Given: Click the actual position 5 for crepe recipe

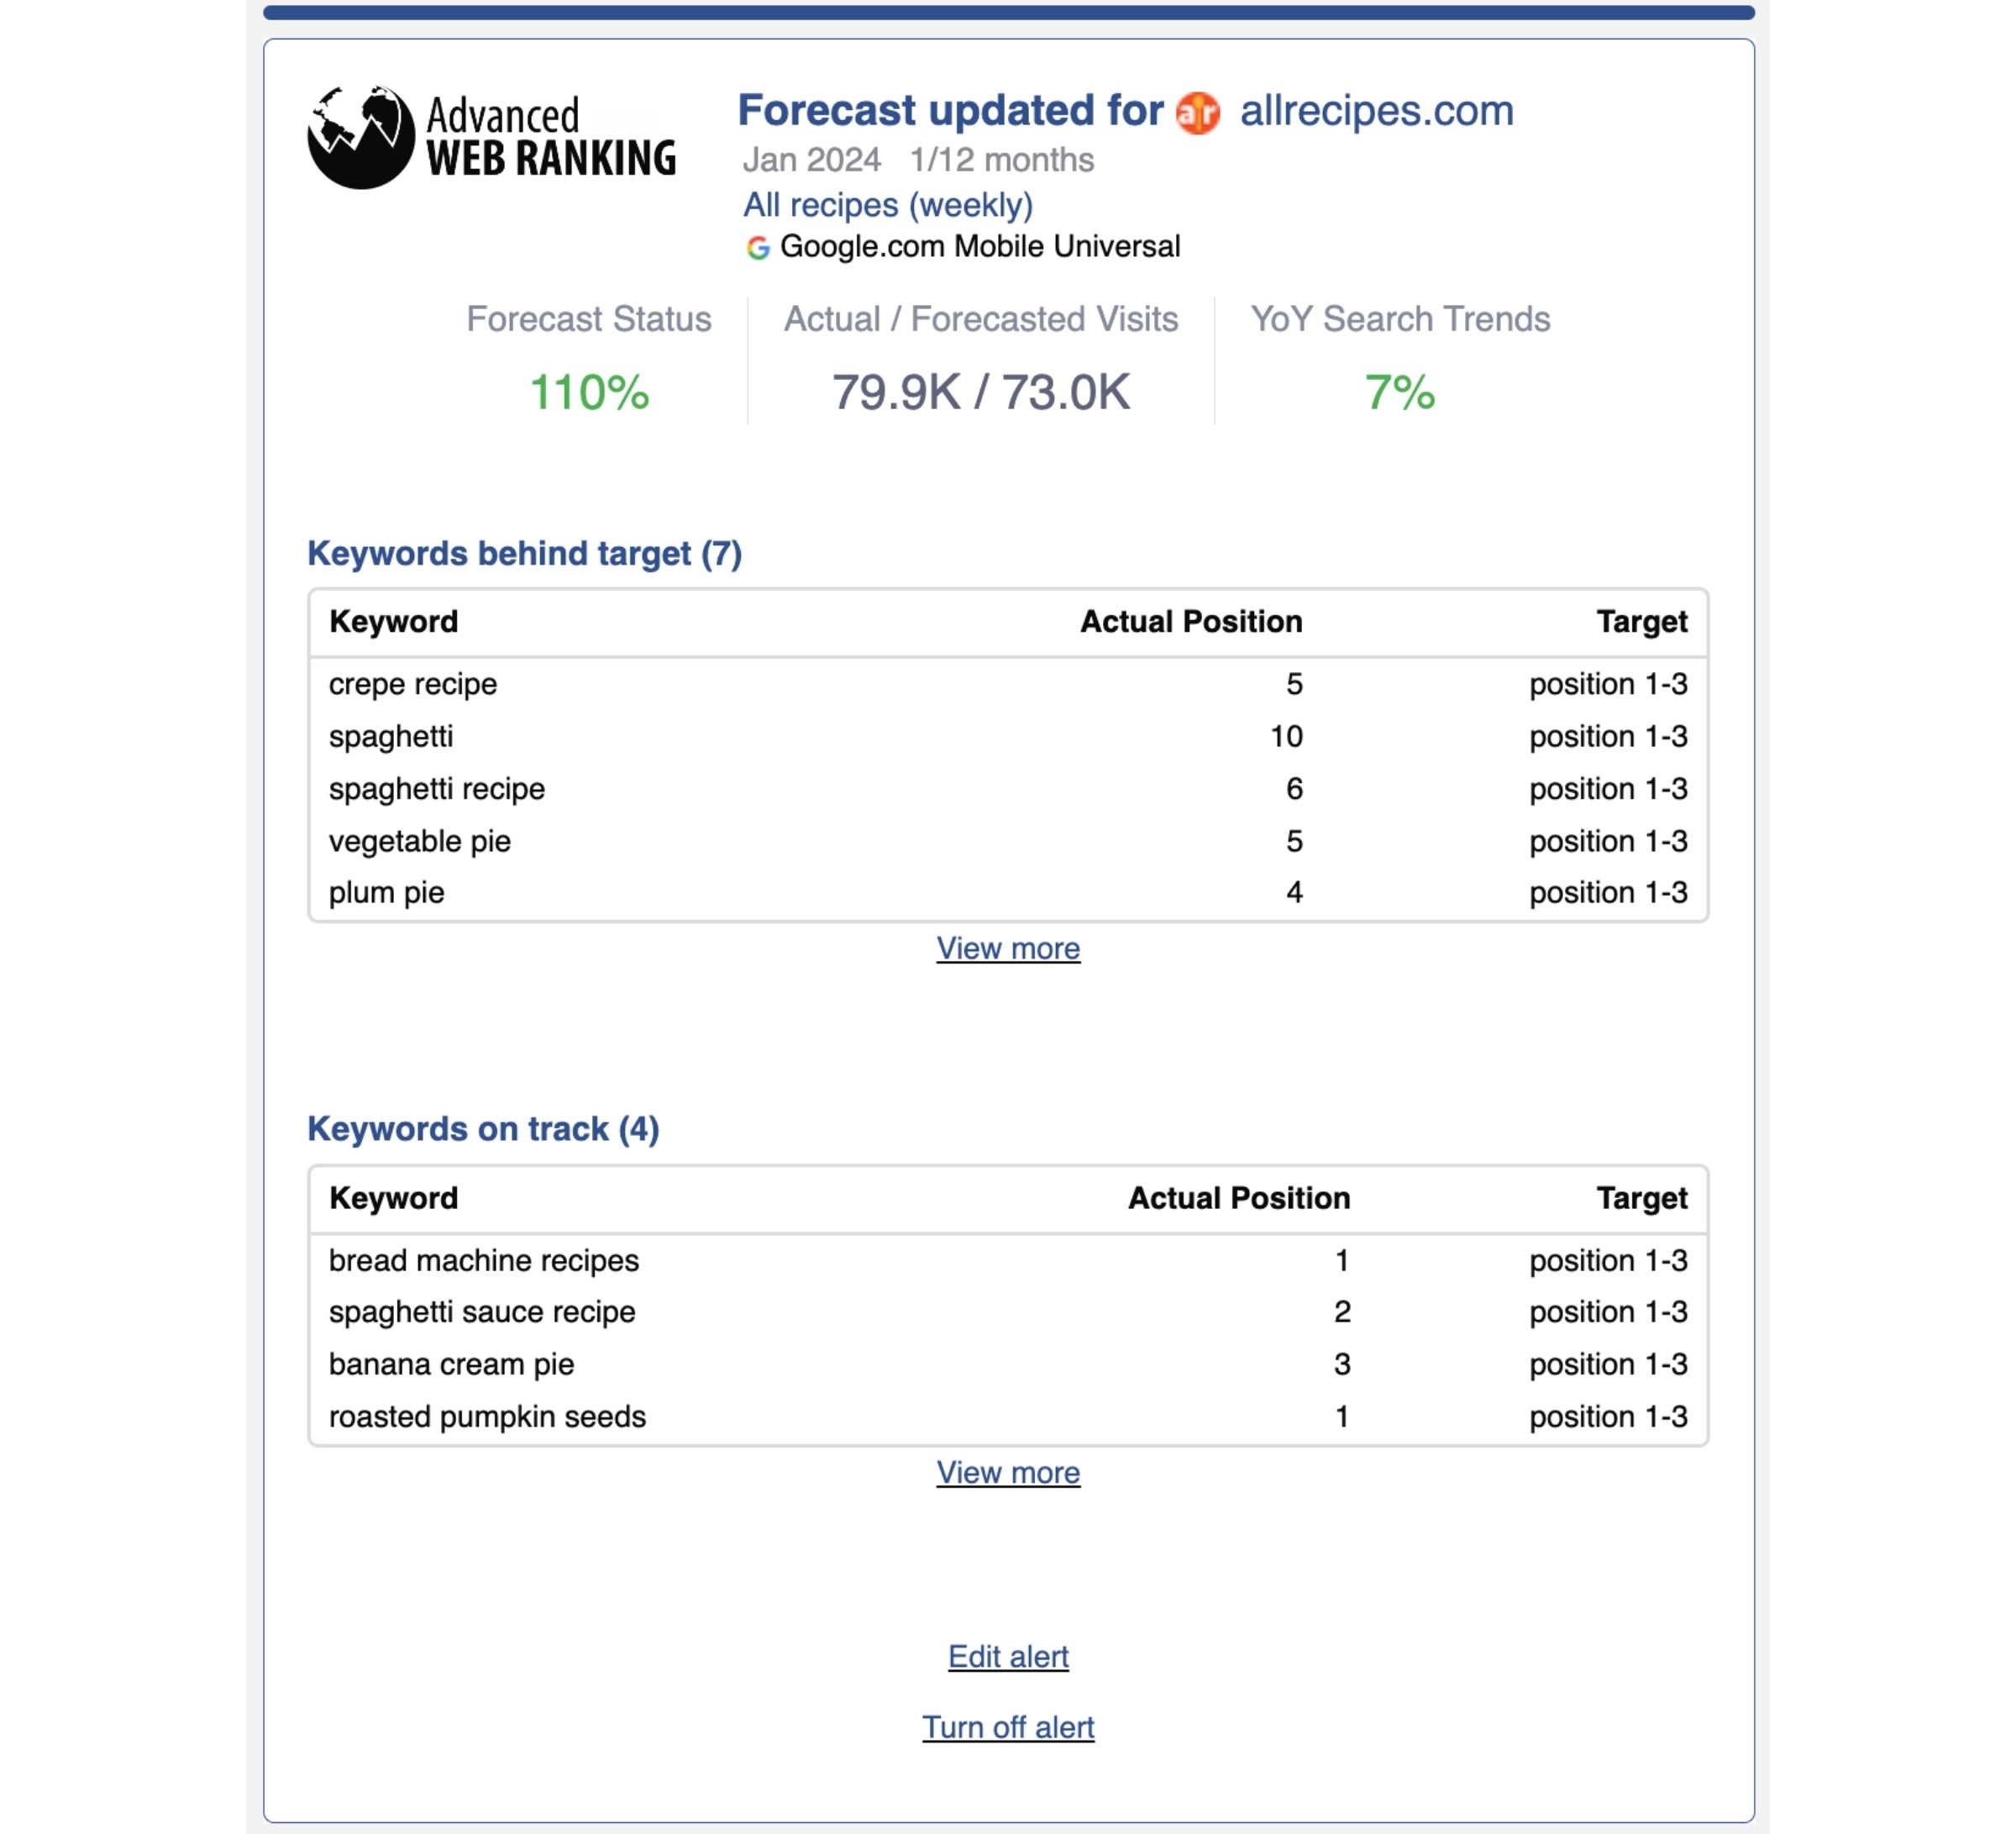Looking at the screenshot, I should pyautogui.click(x=1294, y=684).
